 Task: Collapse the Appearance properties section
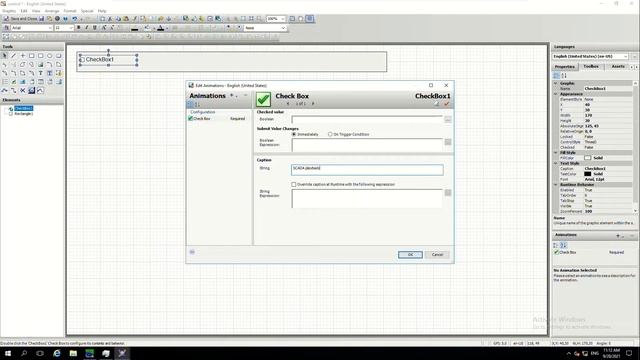coord(556,94)
